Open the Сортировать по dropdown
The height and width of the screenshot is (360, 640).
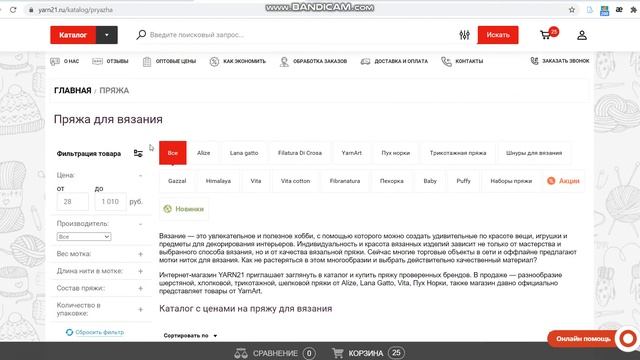tap(190, 336)
